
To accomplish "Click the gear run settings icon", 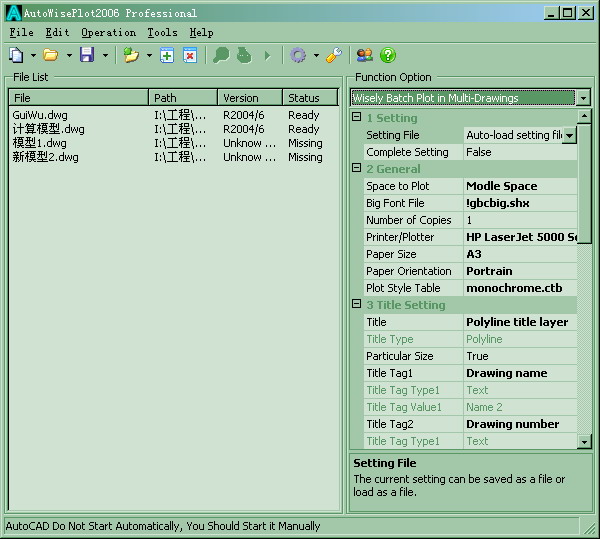I will (298, 55).
